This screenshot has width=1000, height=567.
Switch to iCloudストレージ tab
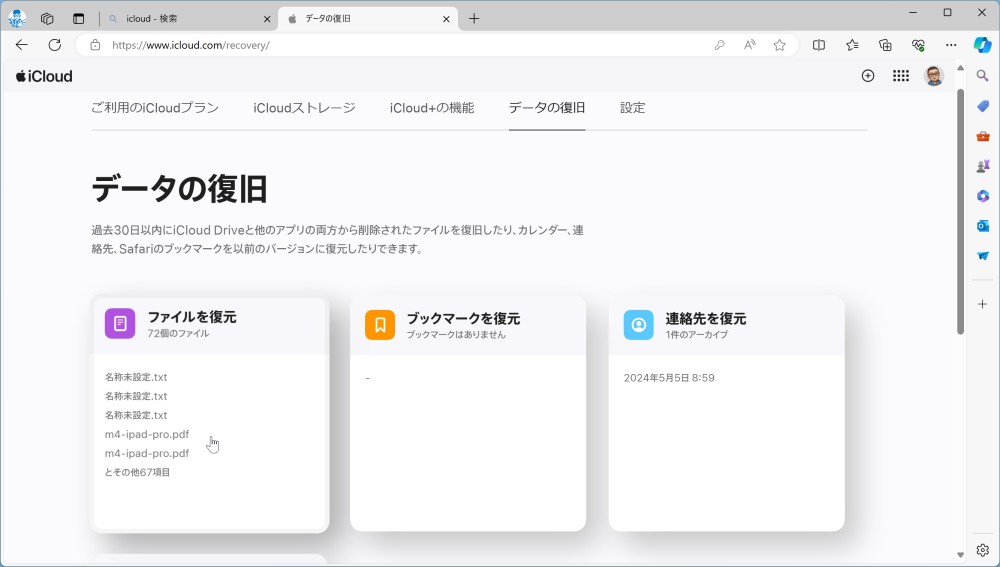pos(304,108)
